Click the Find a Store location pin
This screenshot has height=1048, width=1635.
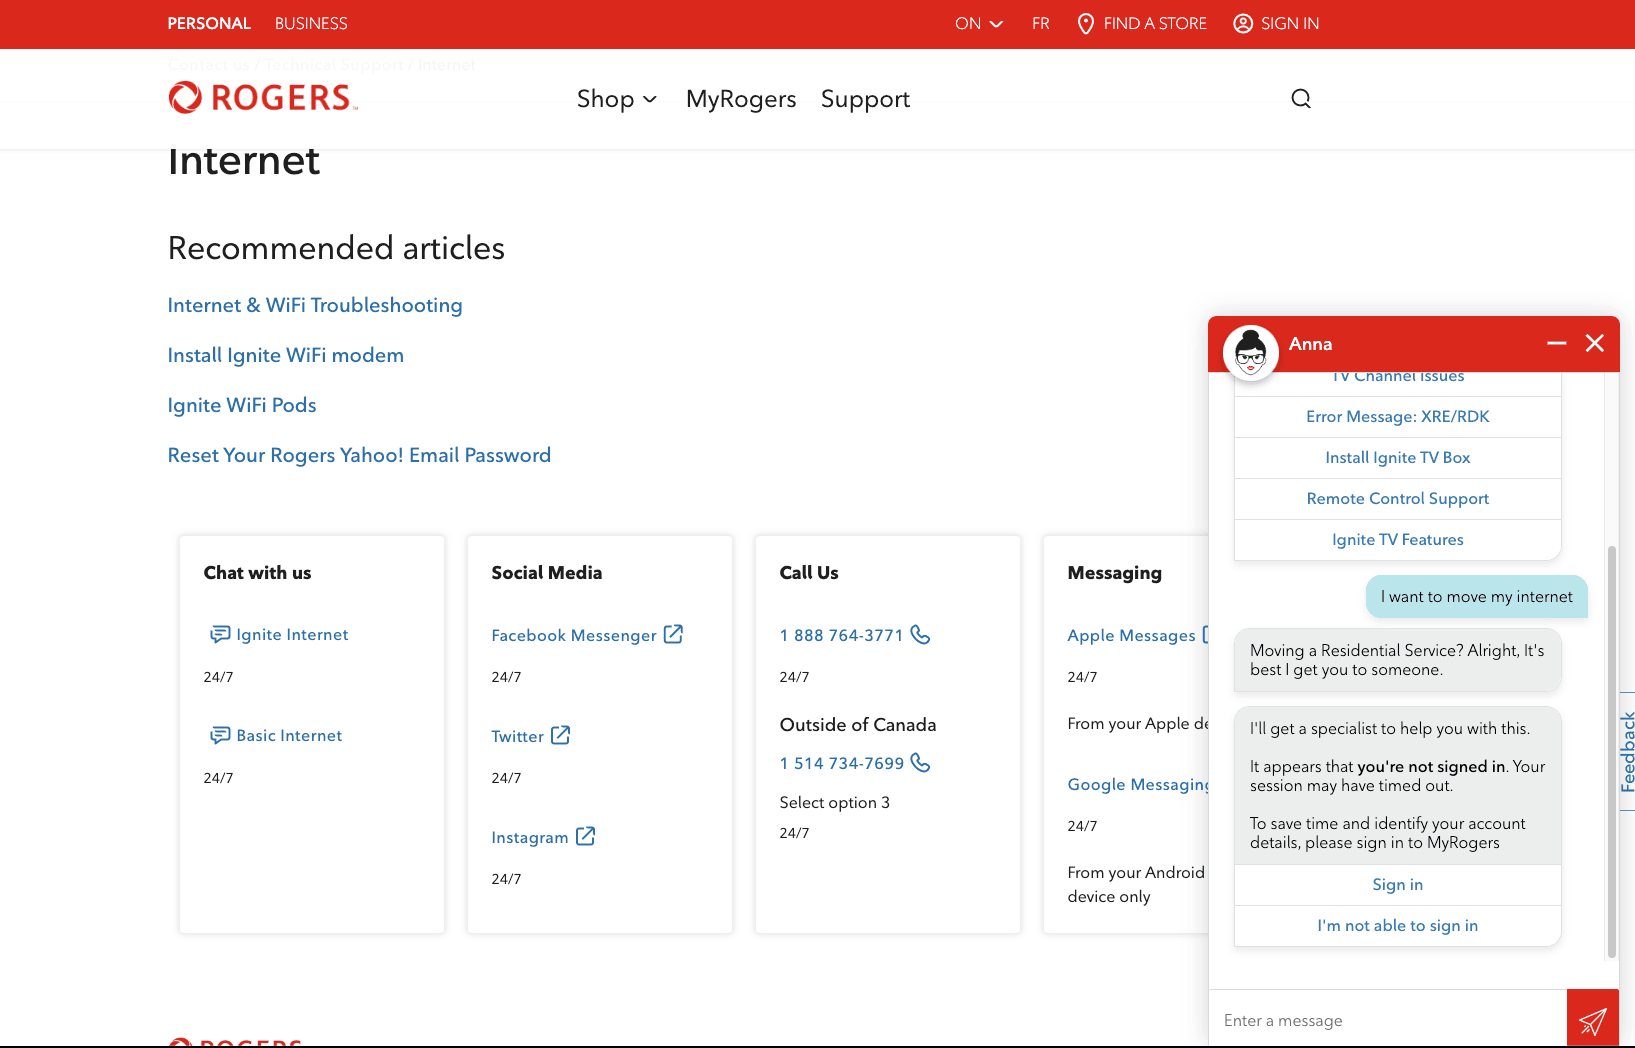pos(1085,23)
